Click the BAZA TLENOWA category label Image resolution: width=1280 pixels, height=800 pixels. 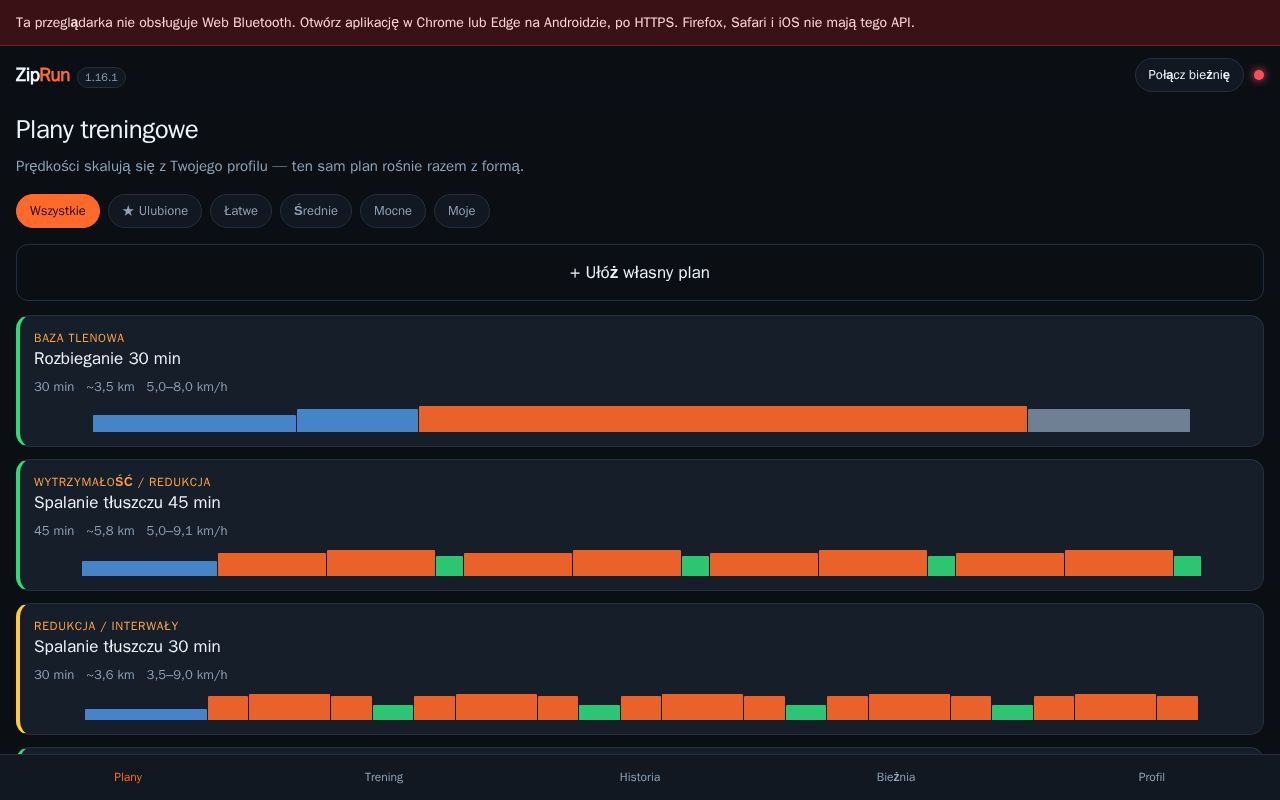tap(79, 338)
